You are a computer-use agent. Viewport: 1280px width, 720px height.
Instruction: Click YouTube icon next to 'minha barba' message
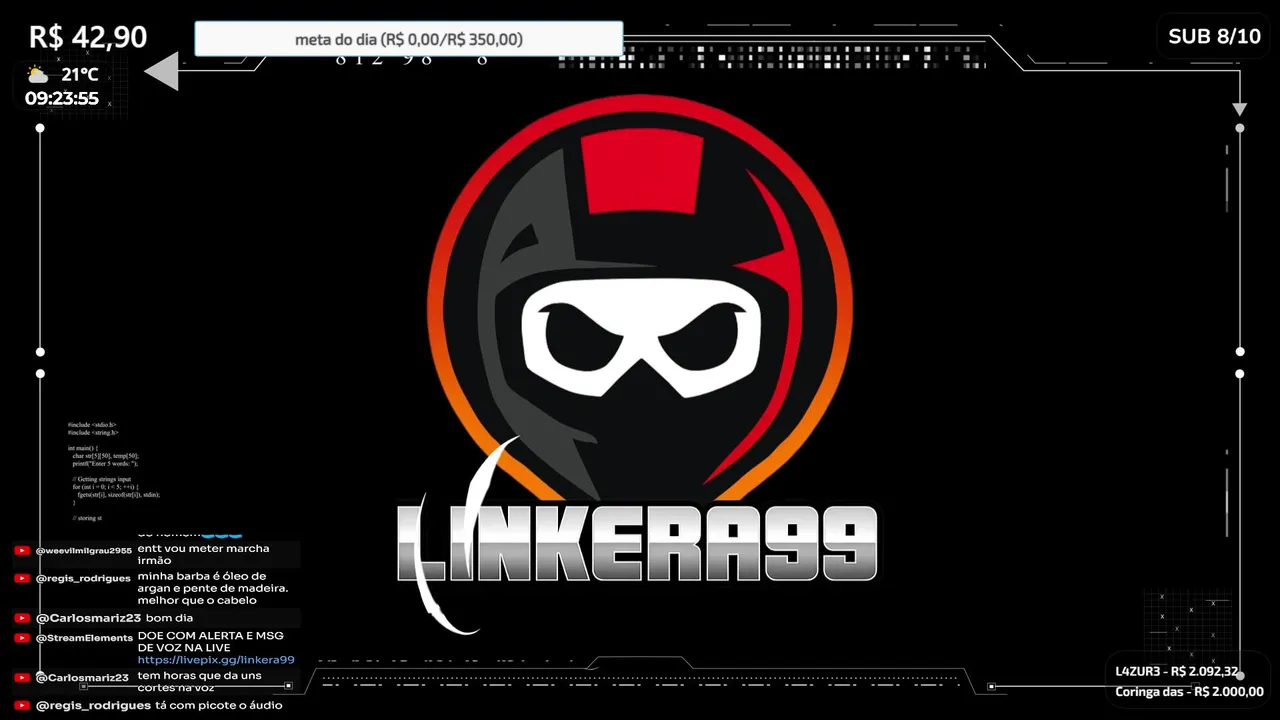(x=22, y=578)
